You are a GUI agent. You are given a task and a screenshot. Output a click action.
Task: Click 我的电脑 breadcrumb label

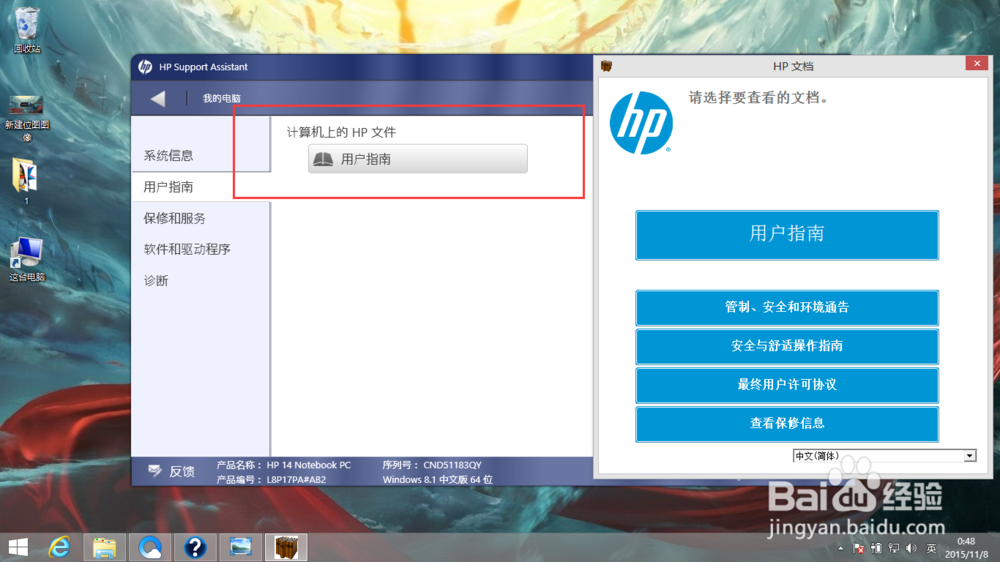(x=221, y=98)
